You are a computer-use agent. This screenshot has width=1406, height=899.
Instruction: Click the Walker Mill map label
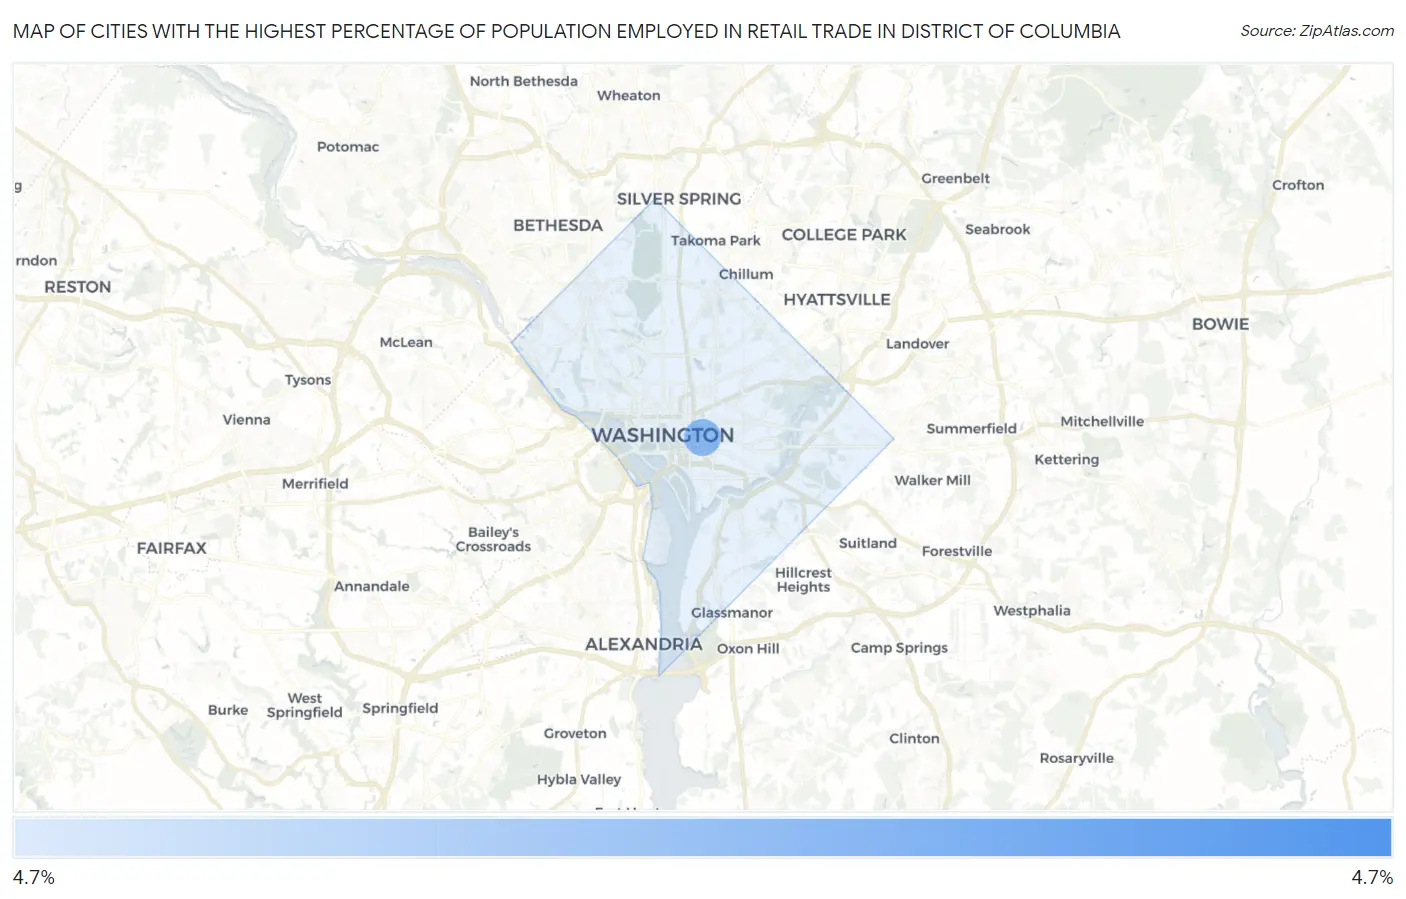933,480
